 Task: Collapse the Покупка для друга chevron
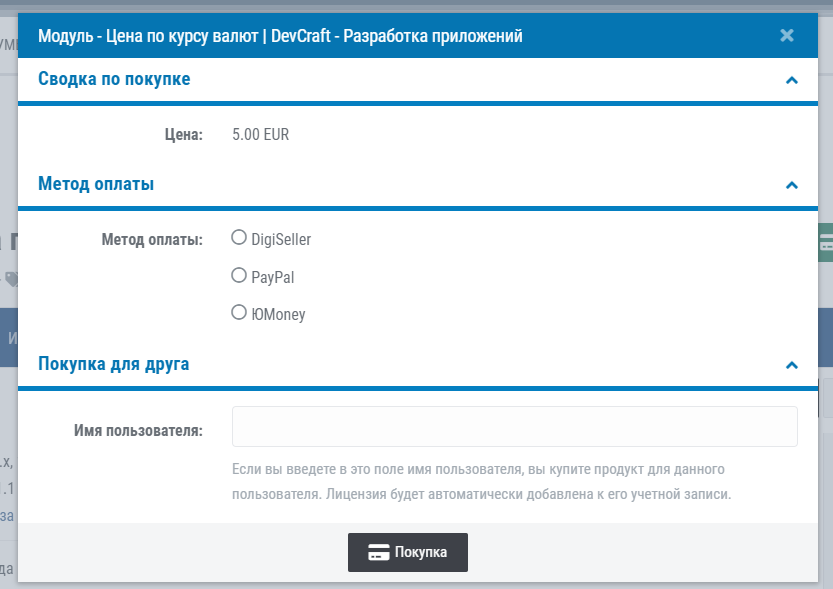[x=792, y=365]
